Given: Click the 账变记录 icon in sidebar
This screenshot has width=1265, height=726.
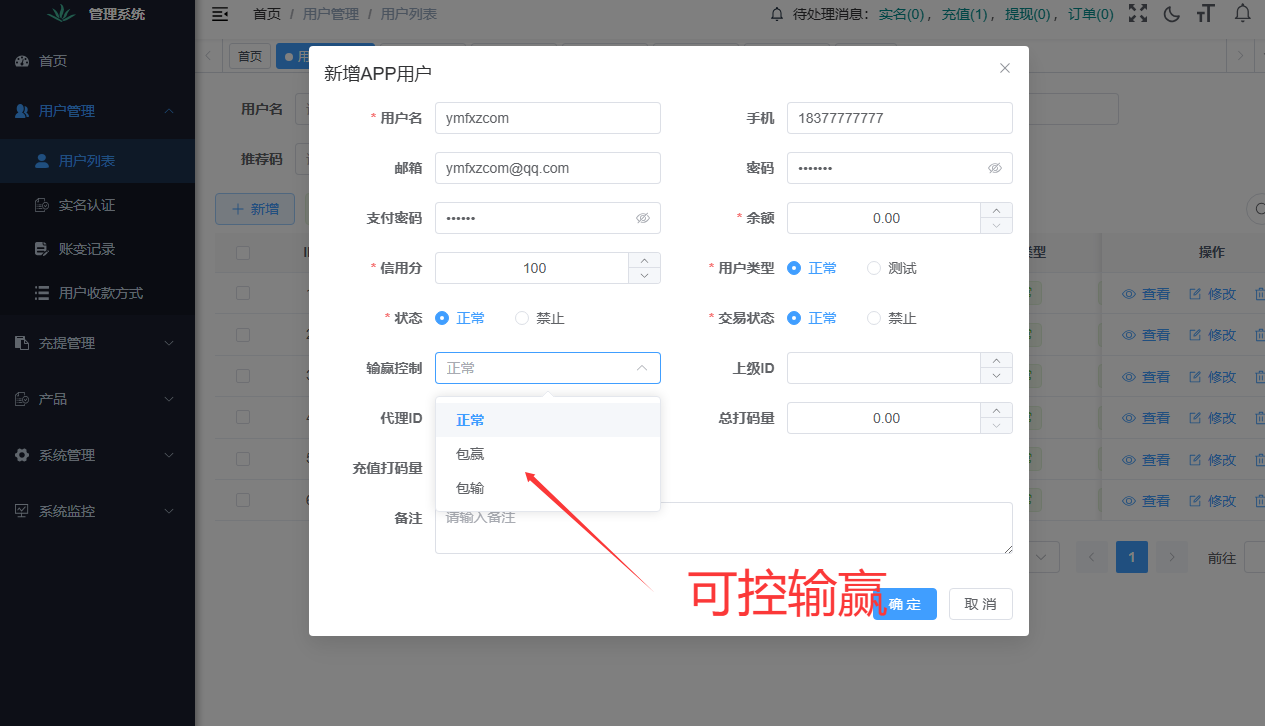Looking at the screenshot, I should point(42,249).
